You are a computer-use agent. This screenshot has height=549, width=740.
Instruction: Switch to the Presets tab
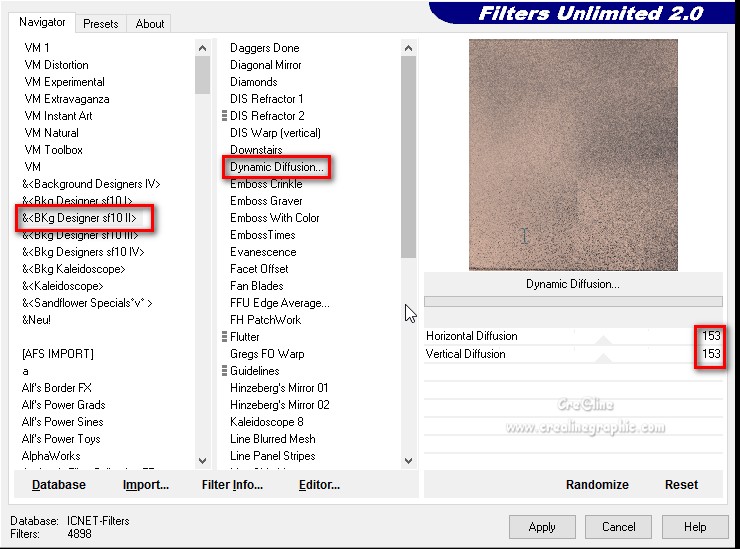tap(100, 24)
